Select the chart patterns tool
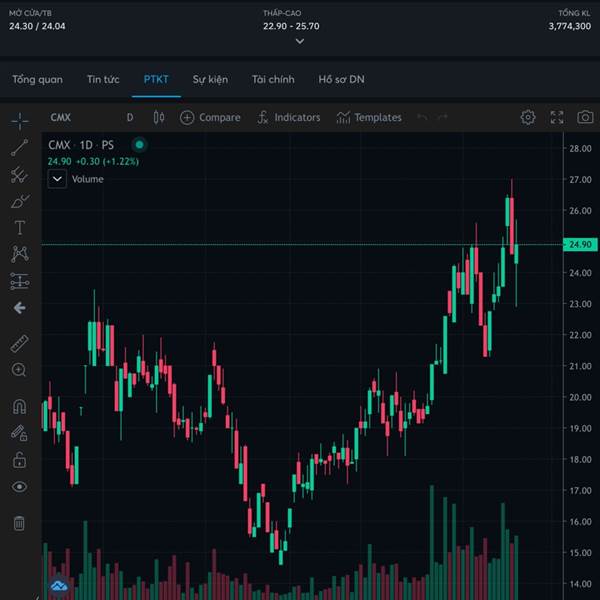The width and height of the screenshot is (600, 600). pos(20,254)
